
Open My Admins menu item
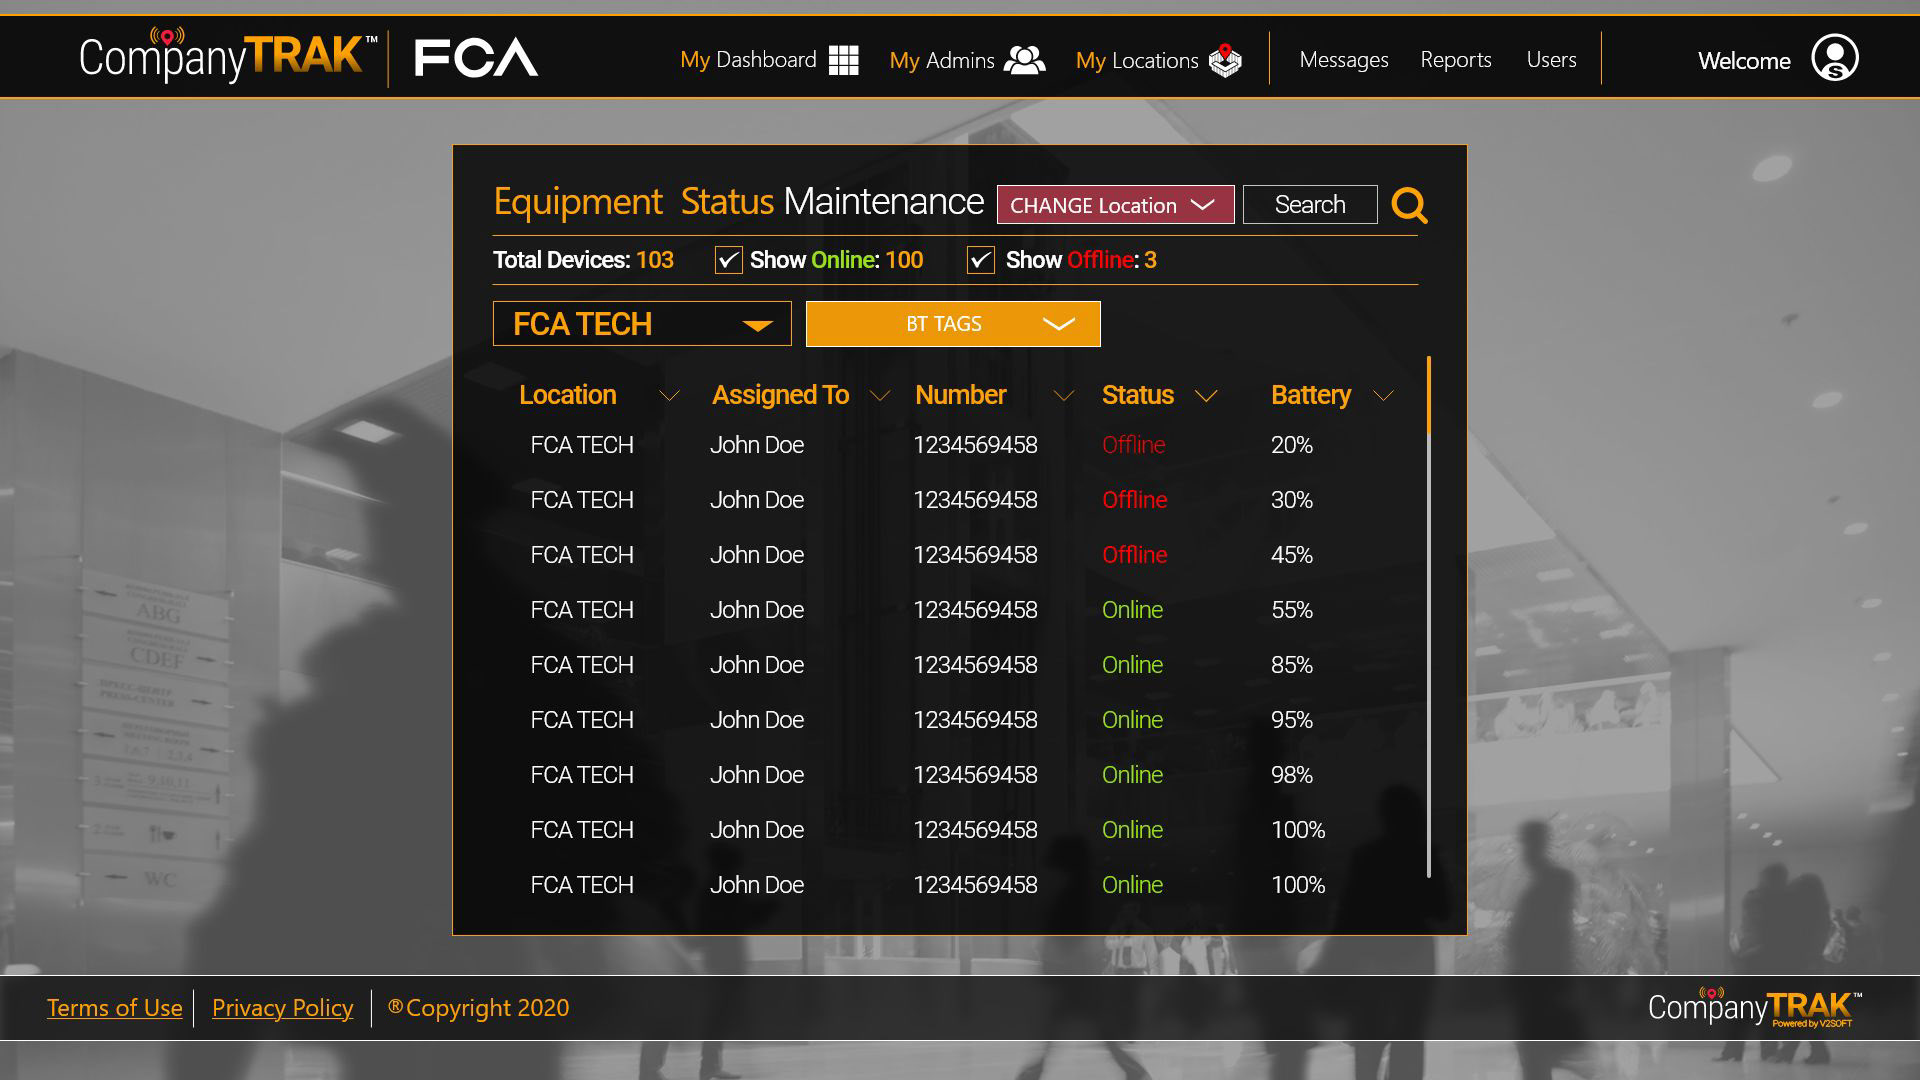click(942, 61)
